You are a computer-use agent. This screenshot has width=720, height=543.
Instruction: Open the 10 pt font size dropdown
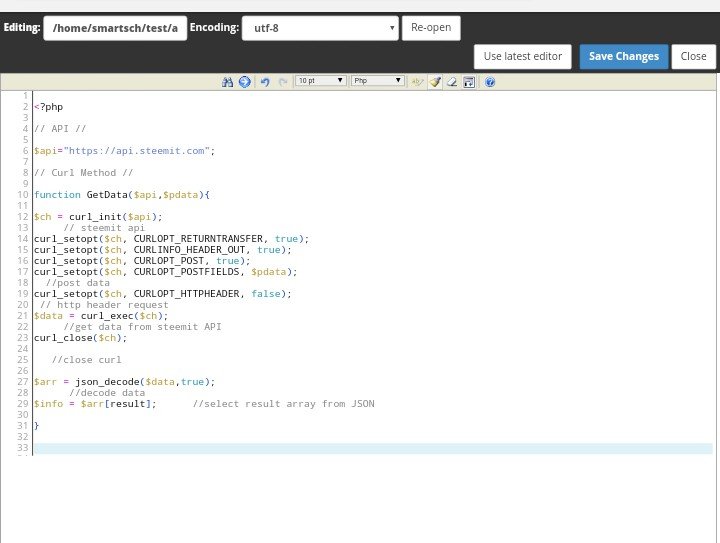[321, 81]
